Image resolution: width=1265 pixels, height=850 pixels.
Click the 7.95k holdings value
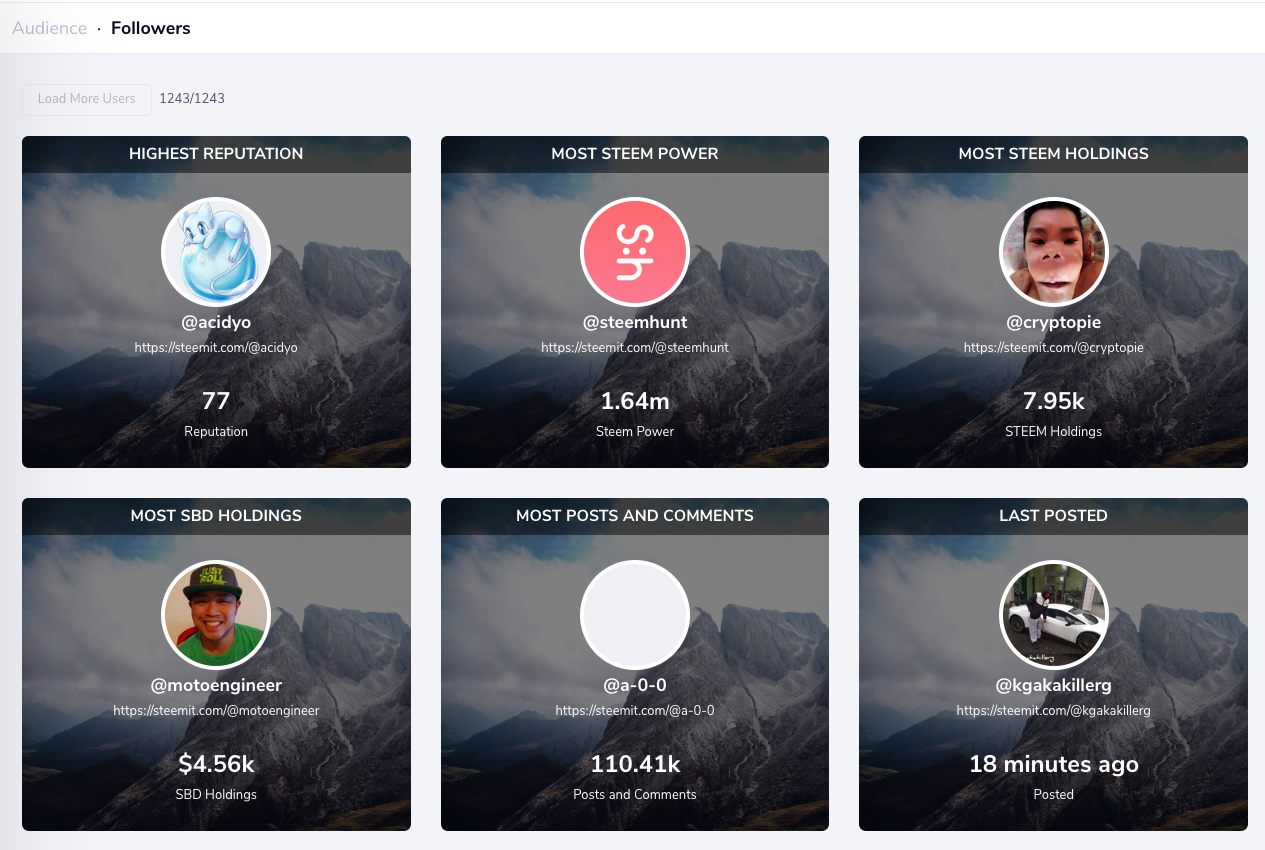pyautogui.click(x=1054, y=402)
